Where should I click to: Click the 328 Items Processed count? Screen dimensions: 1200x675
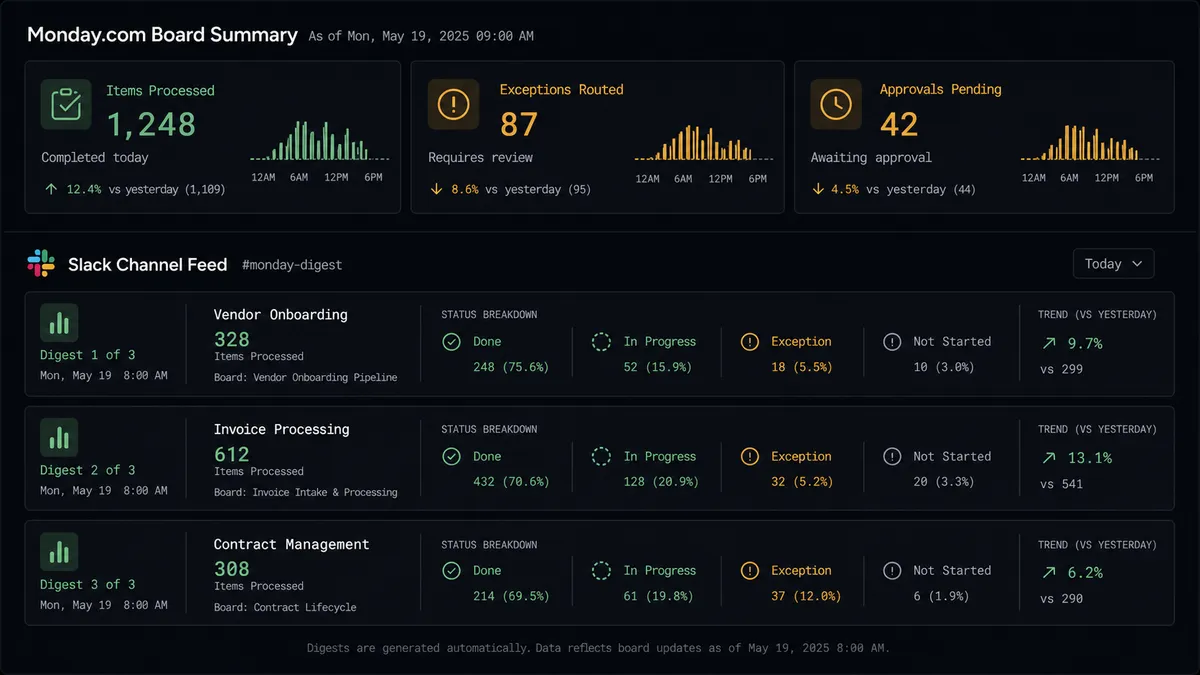tap(232, 340)
